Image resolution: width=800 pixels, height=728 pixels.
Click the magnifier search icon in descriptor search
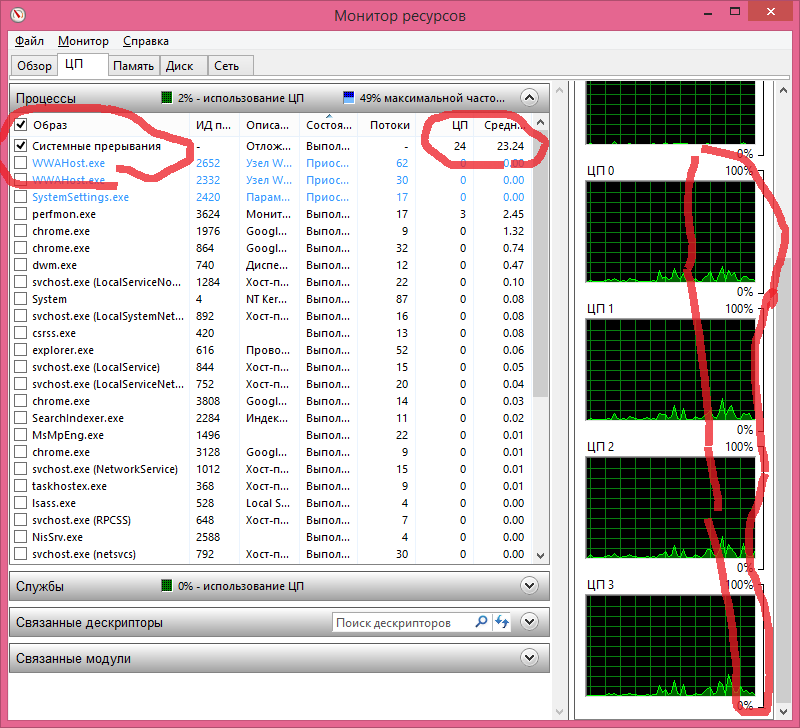pyautogui.click(x=481, y=622)
